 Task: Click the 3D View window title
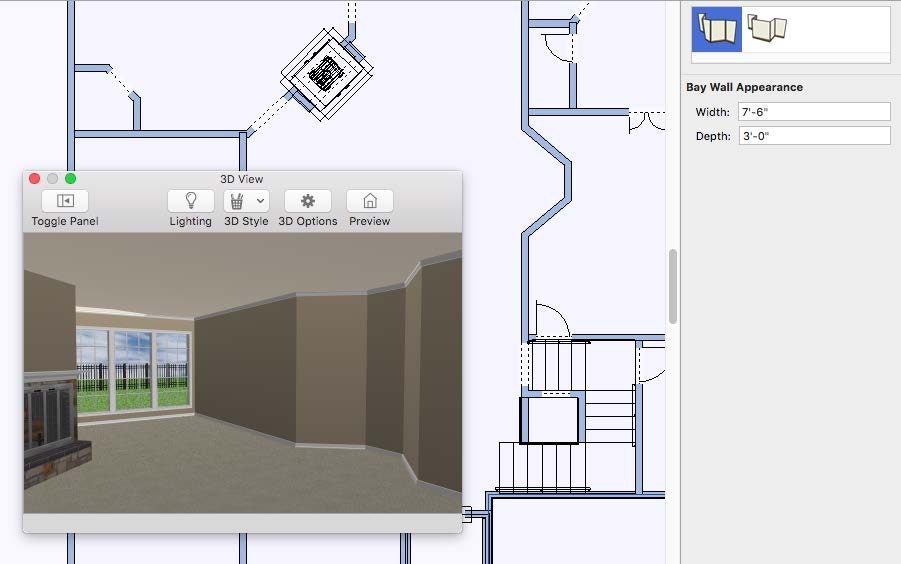click(241, 179)
